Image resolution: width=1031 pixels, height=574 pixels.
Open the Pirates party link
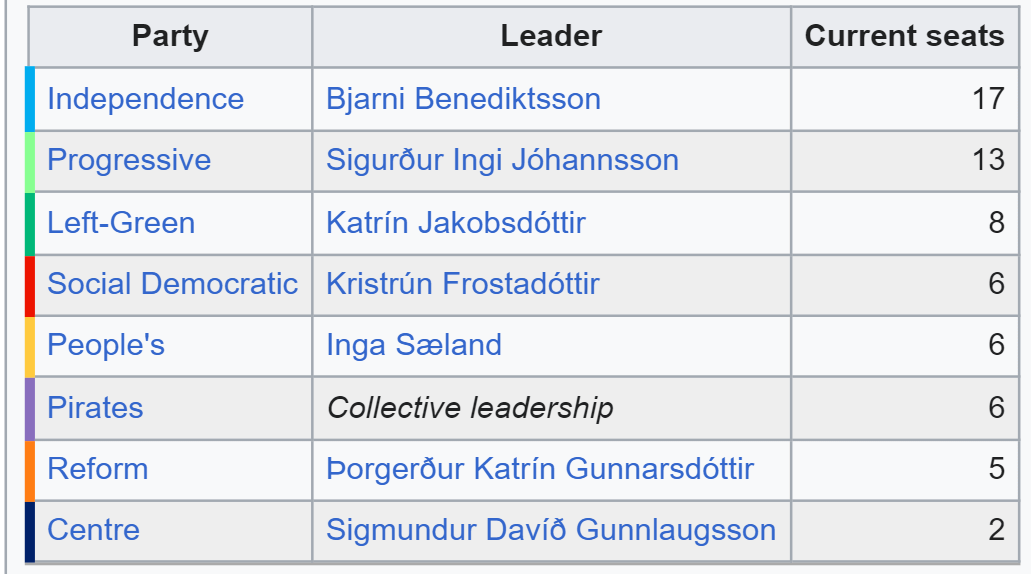pos(95,408)
